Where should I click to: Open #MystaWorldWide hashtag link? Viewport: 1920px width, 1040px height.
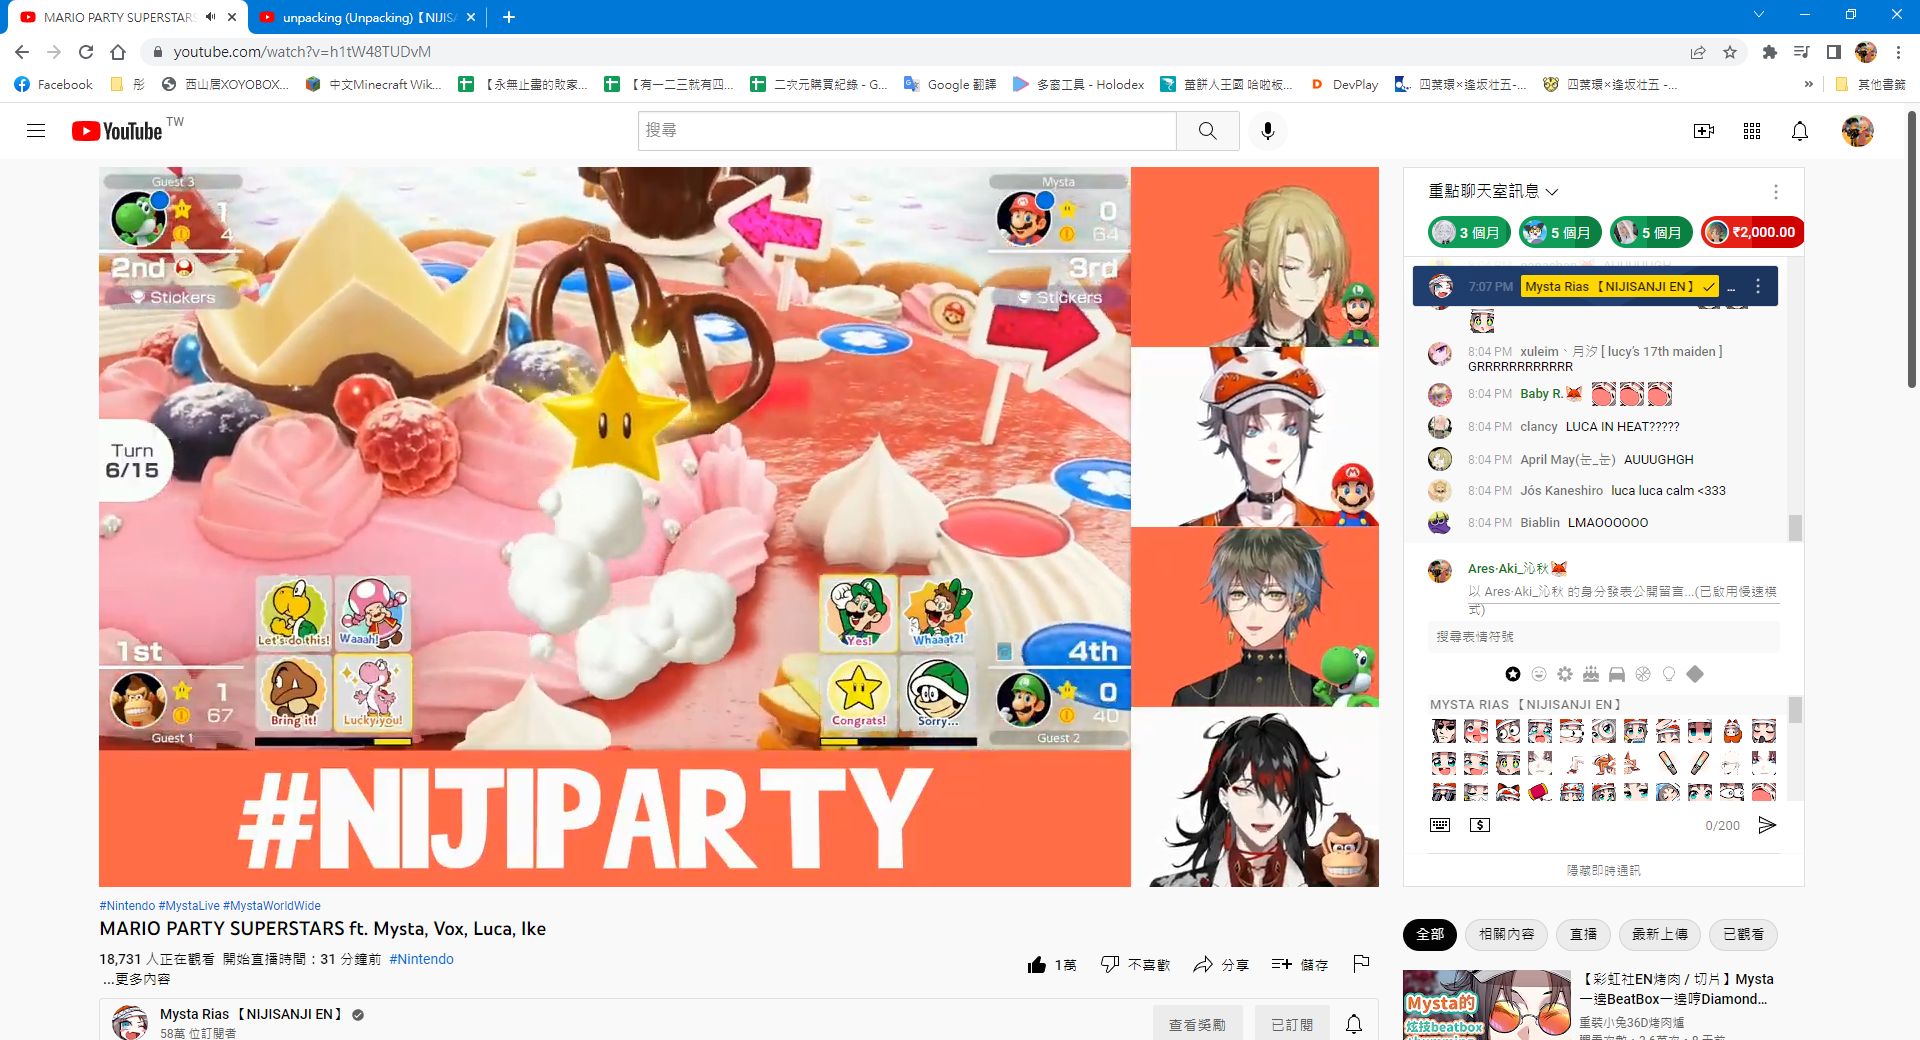272,906
